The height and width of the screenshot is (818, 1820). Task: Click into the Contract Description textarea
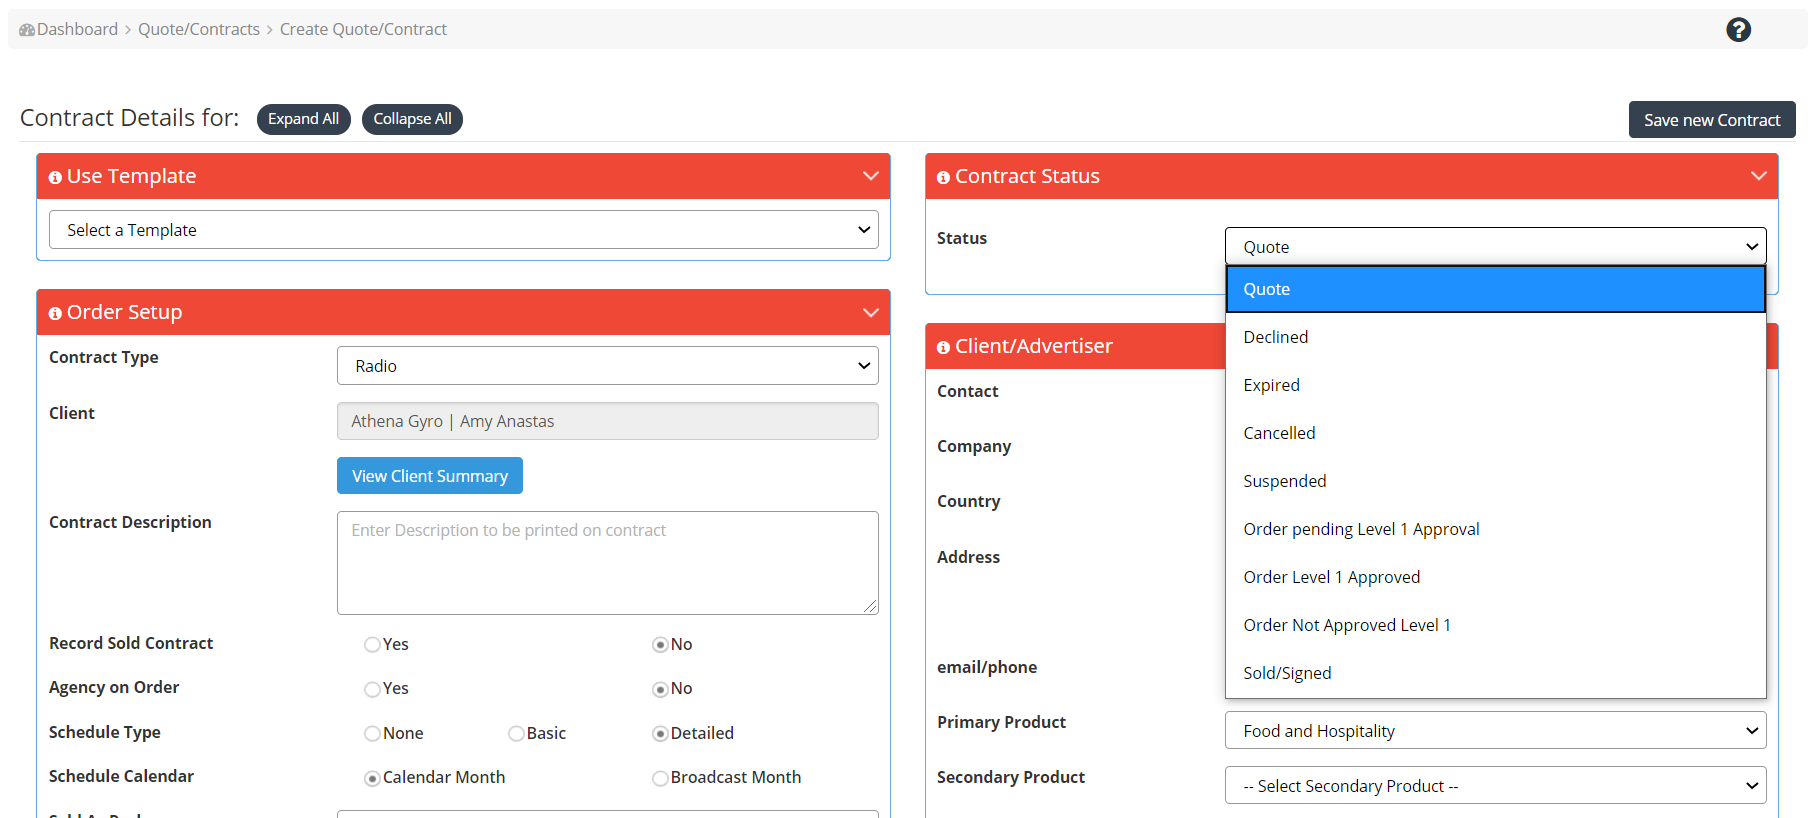coord(608,563)
